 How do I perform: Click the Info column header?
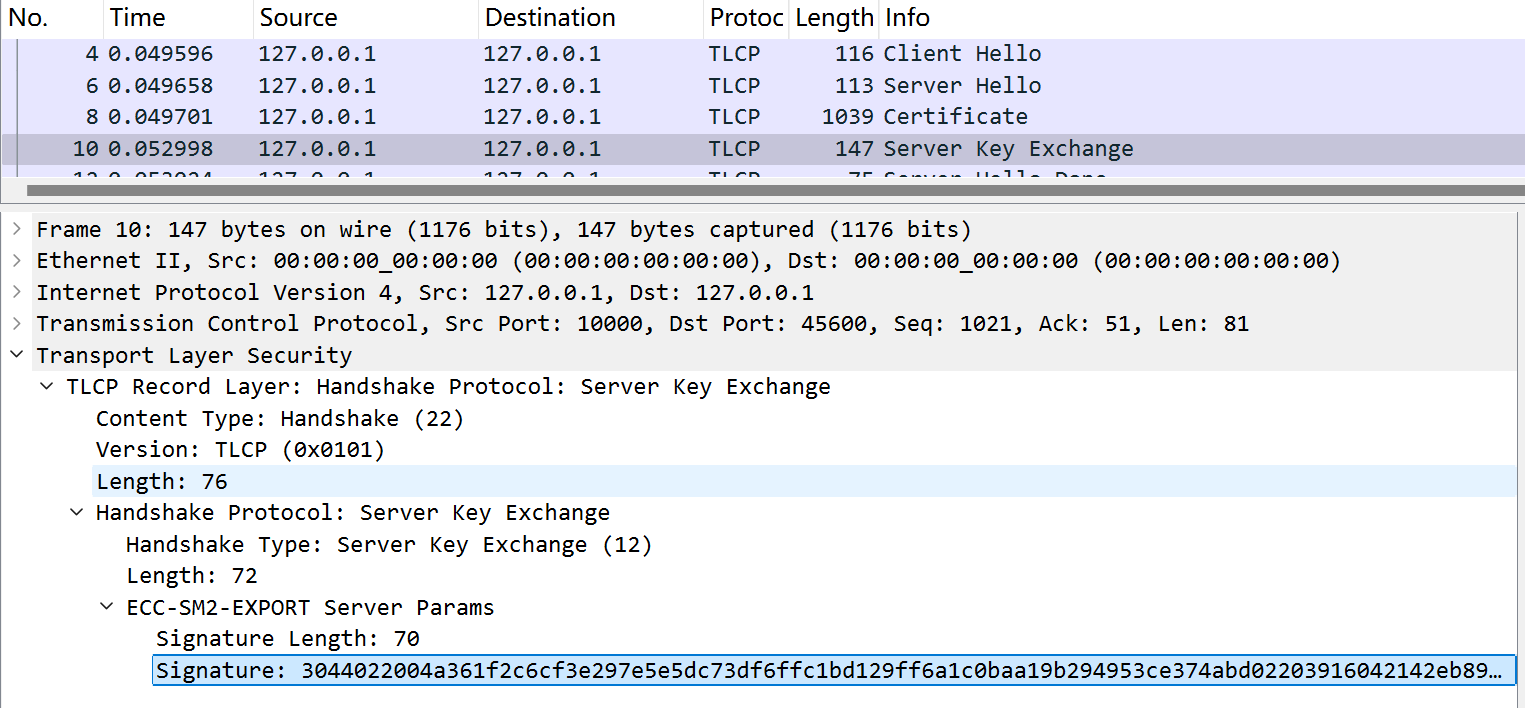tap(1202, 18)
